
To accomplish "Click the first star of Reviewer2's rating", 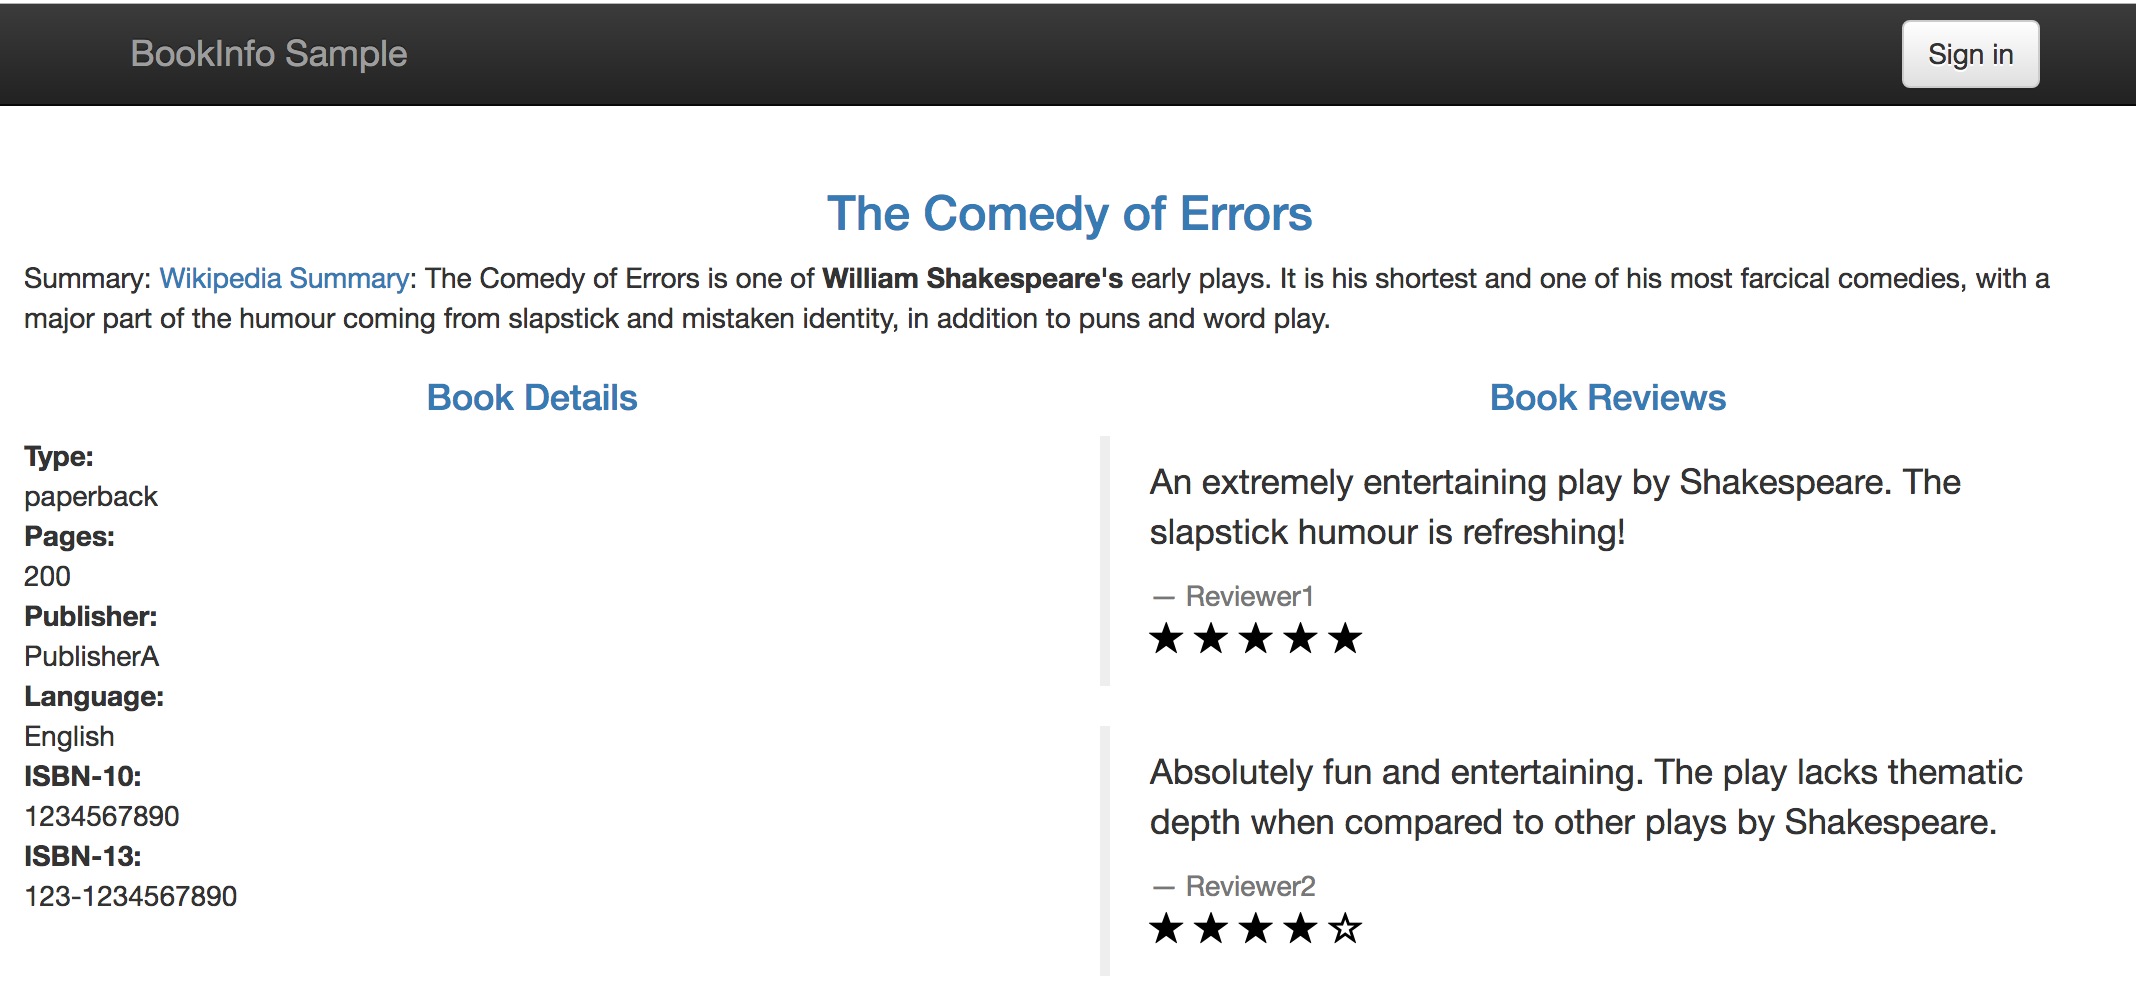I will pyautogui.click(x=1166, y=928).
